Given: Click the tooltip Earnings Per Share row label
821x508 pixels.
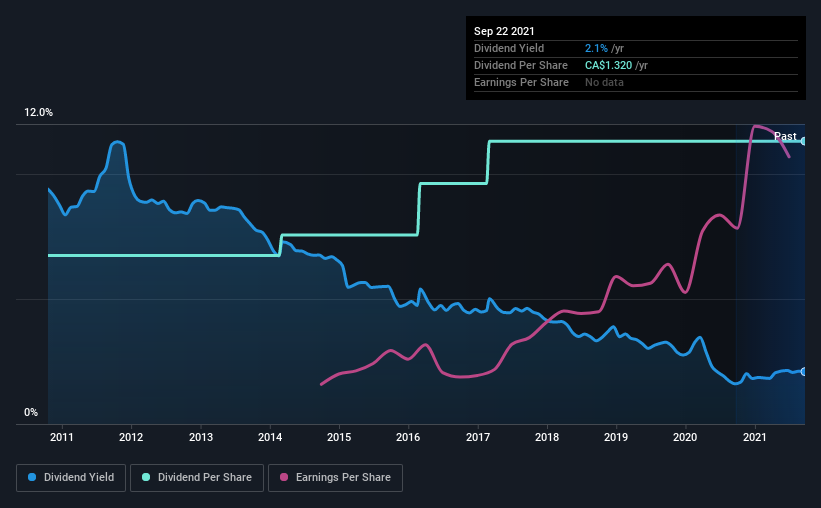Looking at the screenshot, I should click(x=521, y=82).
